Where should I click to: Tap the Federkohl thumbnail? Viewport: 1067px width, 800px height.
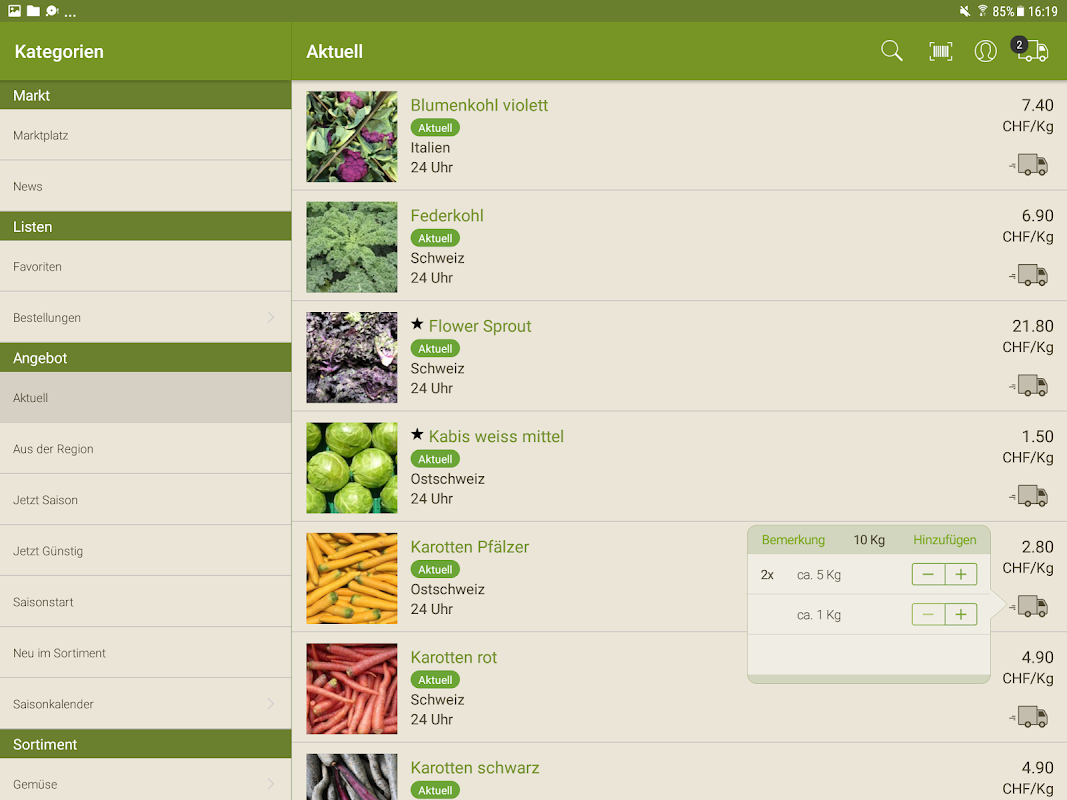coord(352,247)
